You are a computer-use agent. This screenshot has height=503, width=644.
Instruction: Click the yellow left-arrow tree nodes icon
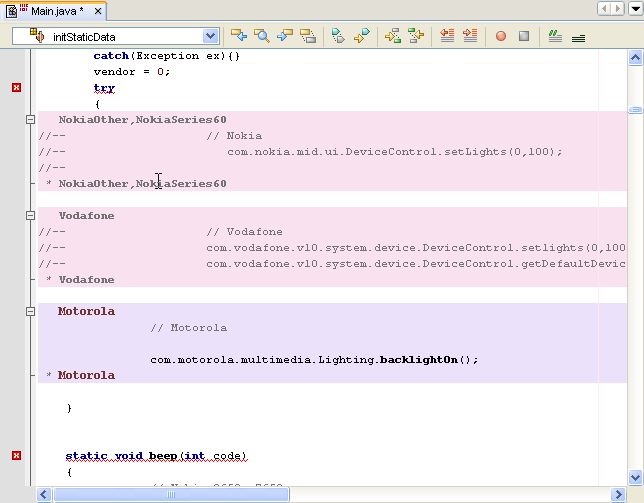[x=416, y=36]
